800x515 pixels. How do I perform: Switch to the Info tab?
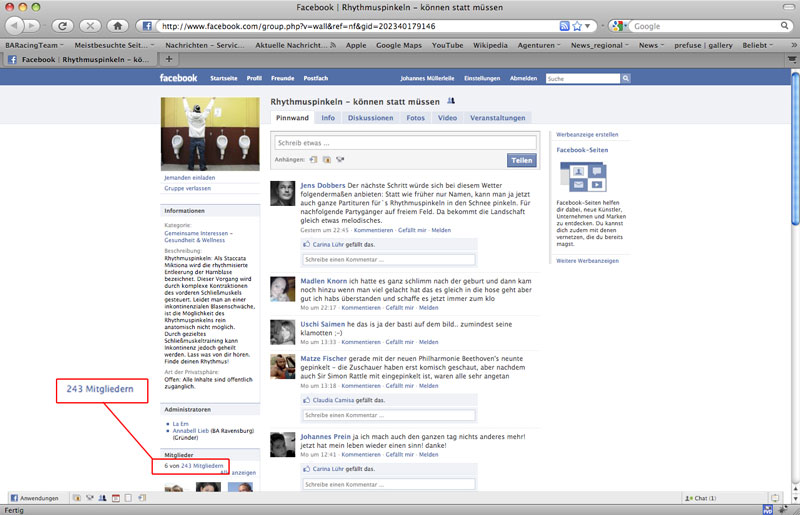point(328,118)
